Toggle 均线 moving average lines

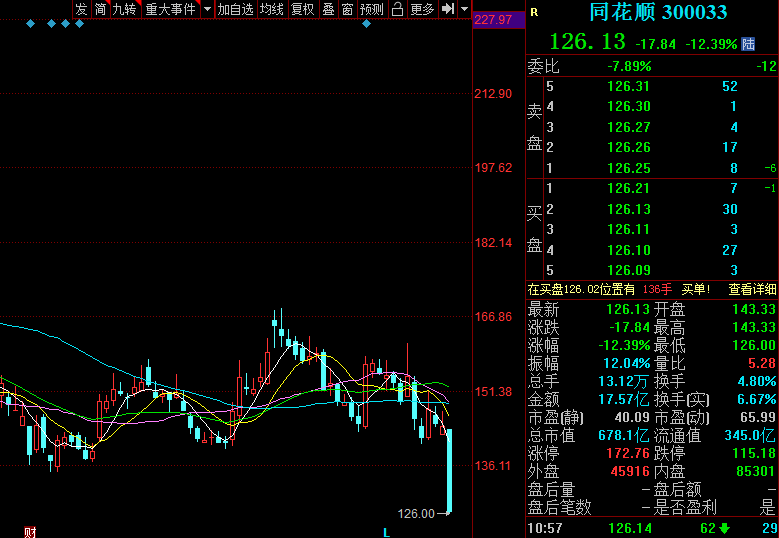272,9
